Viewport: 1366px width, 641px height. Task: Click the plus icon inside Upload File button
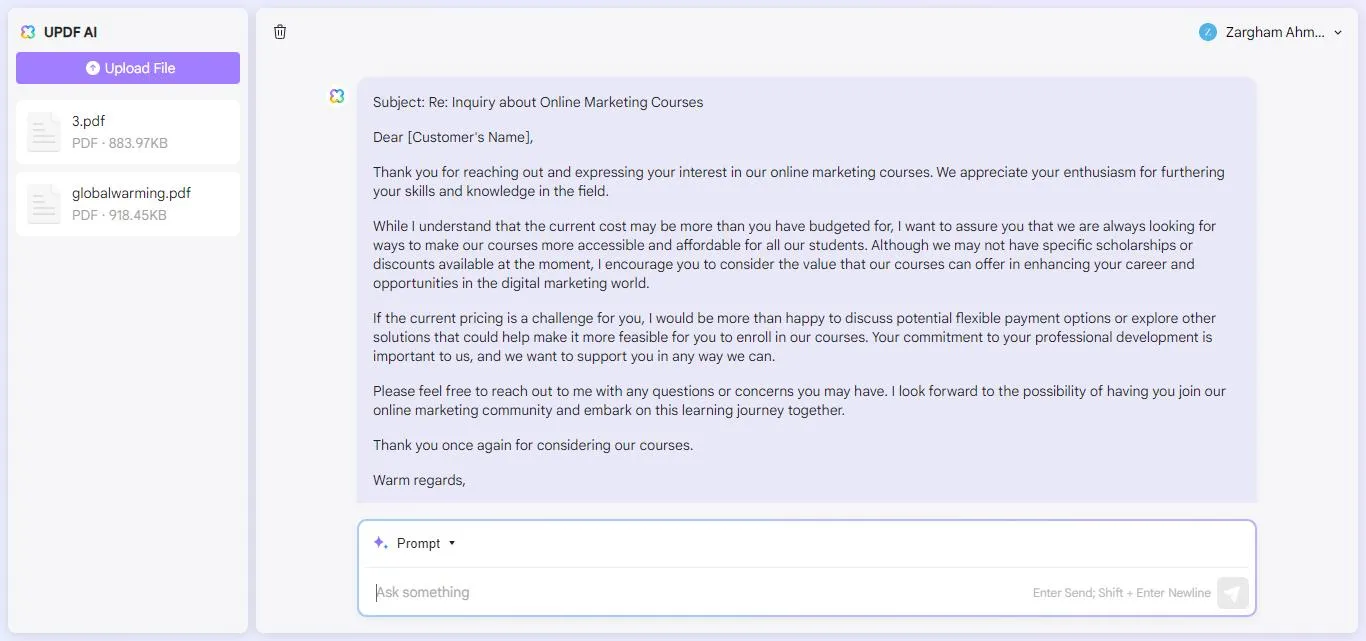(x=92, y=68)
